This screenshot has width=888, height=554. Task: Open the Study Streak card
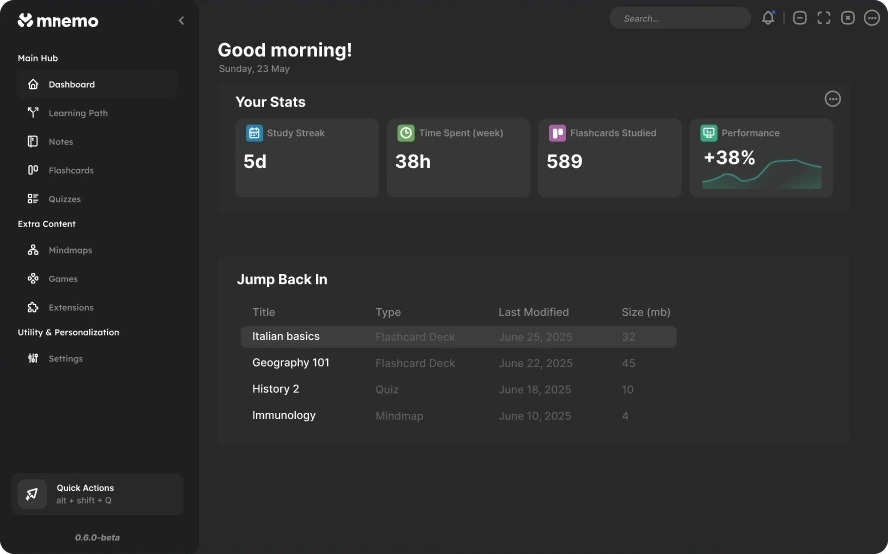307,157
